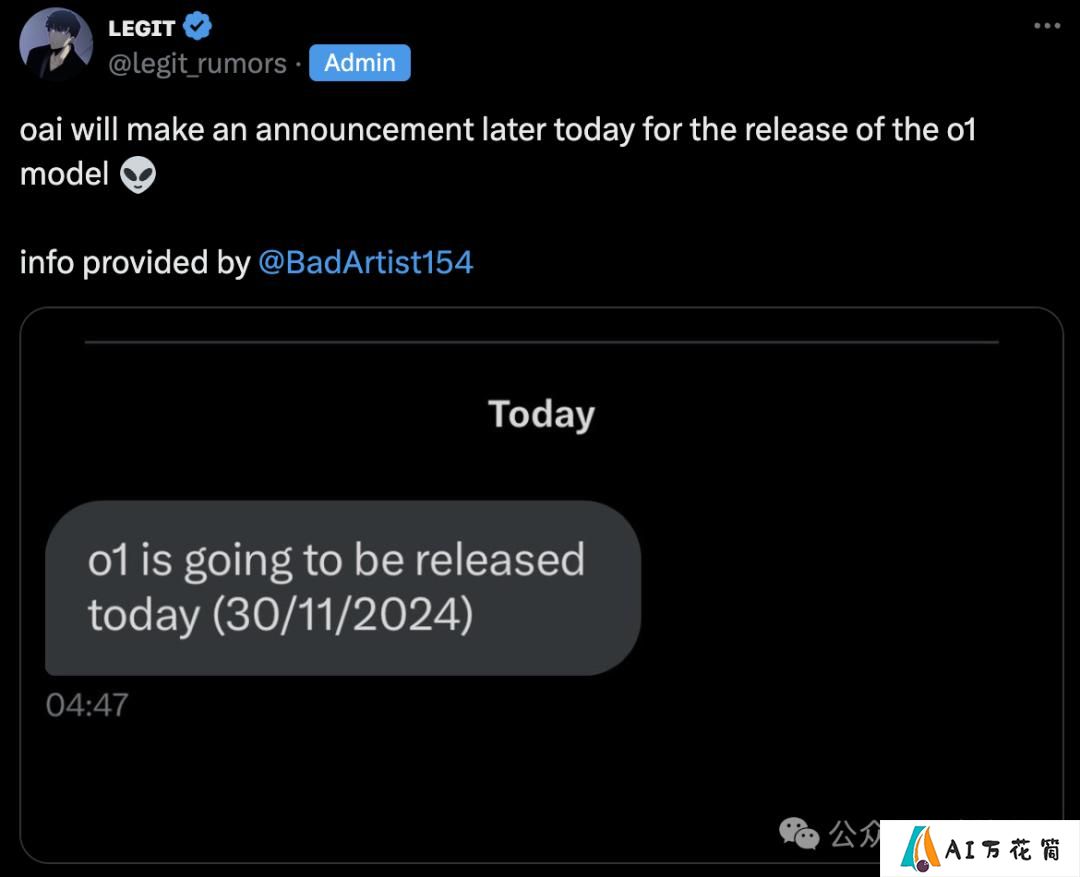Click the AI万花筒 logo icon
Image resolution: width=1080 pixels, height=877 pixels.
tap(920, 848)
